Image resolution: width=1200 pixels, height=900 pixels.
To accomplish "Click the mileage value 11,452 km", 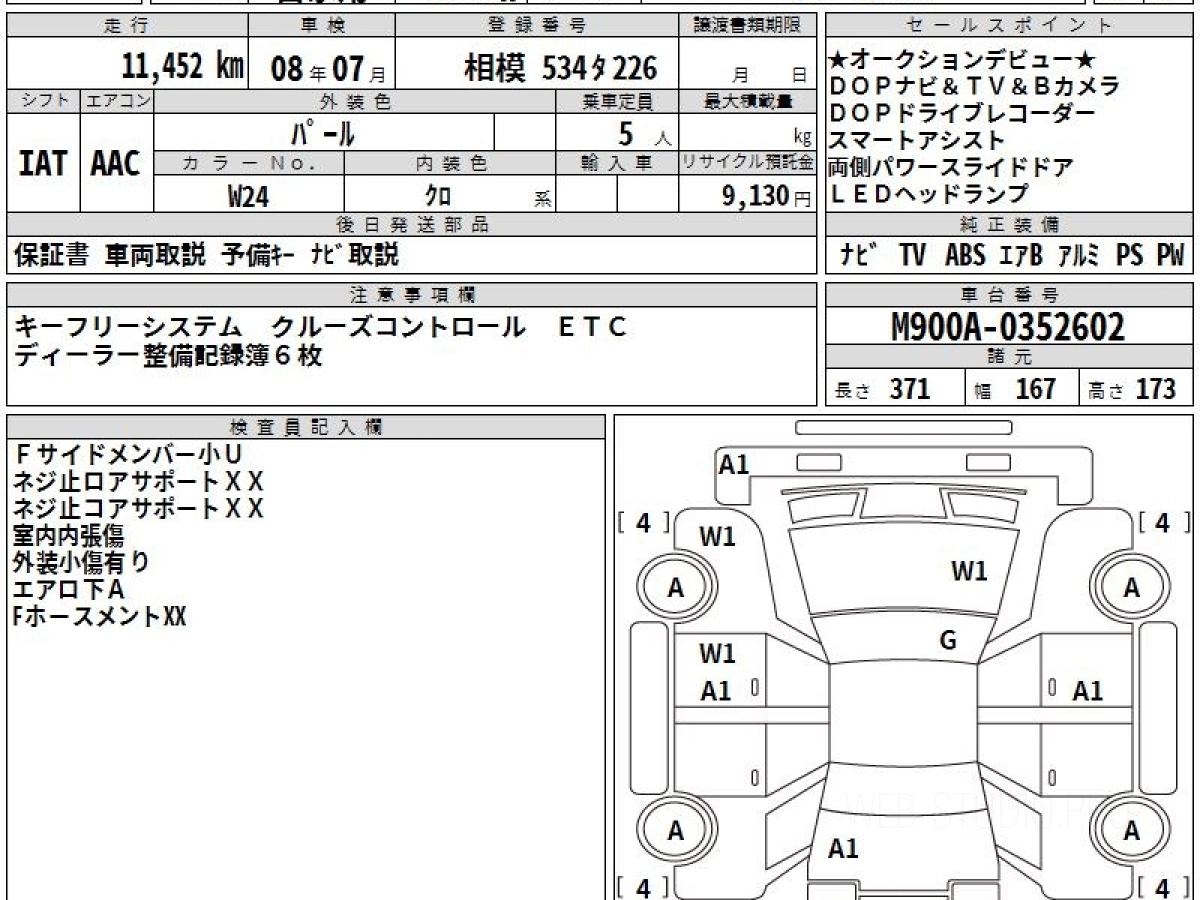I will tap(183, 68).
